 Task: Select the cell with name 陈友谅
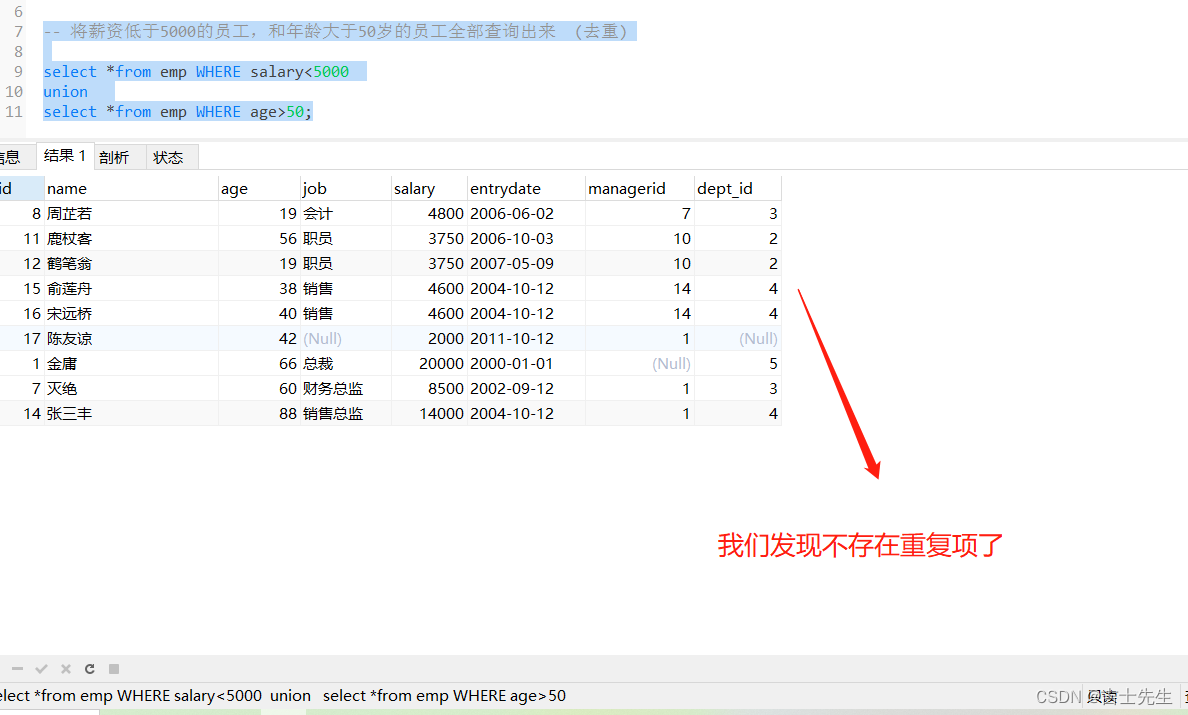131,339
